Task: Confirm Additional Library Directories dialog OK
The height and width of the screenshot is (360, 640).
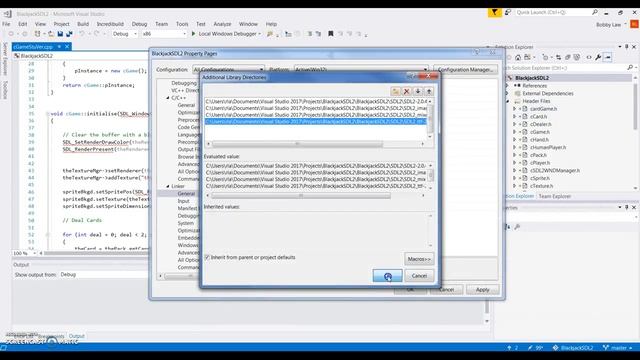Action: coord(387,276)
